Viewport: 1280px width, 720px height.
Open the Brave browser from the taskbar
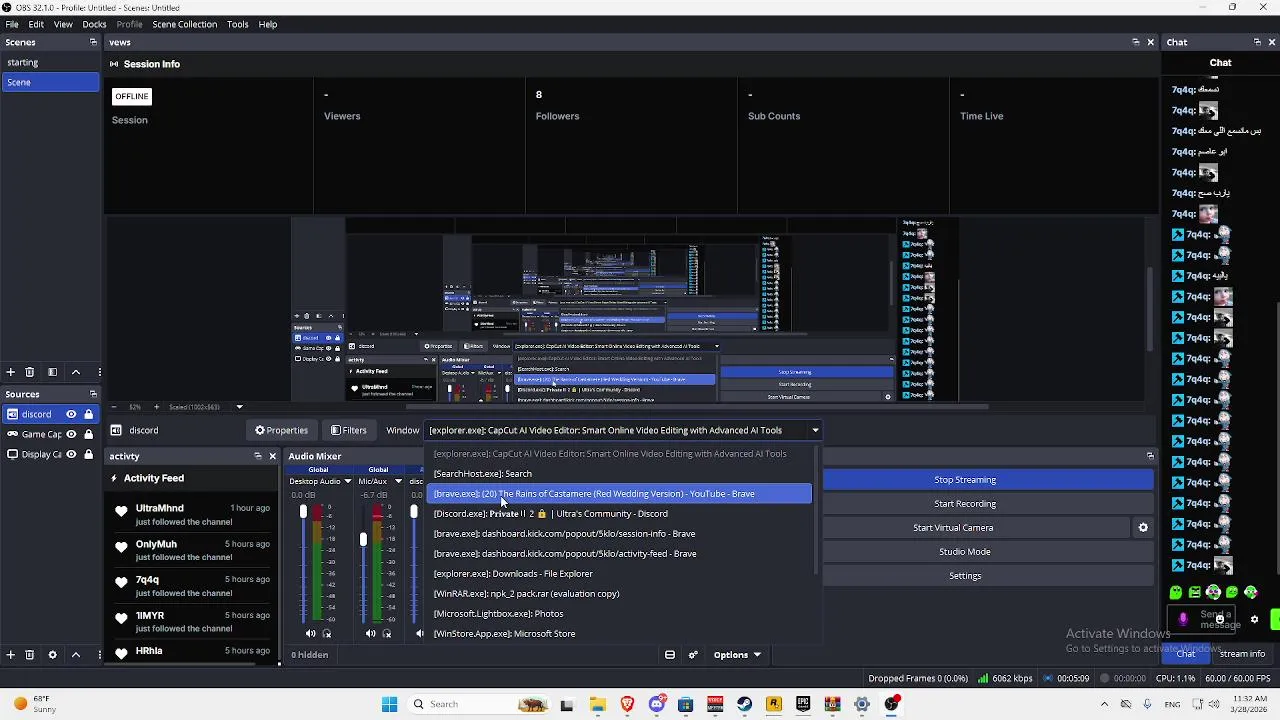tap(627, 704)
